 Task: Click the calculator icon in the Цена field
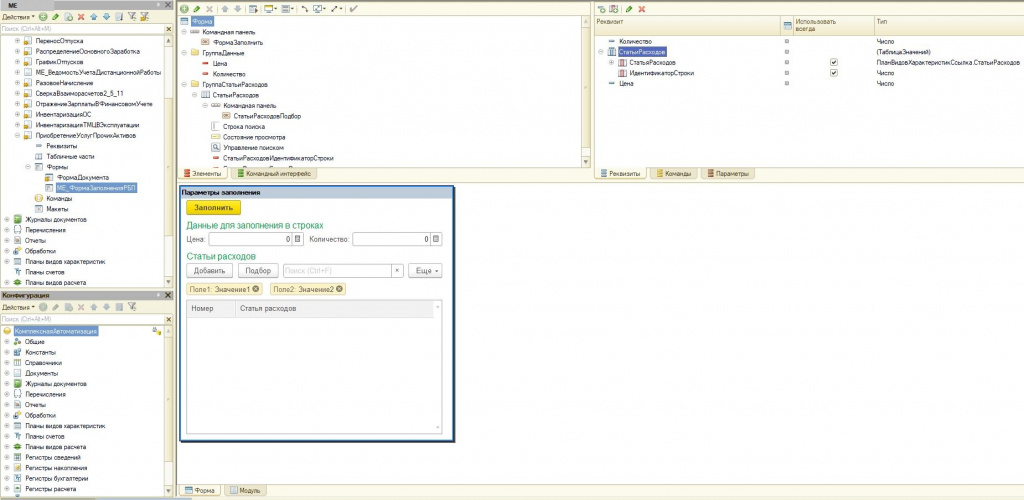coord(297,239)
